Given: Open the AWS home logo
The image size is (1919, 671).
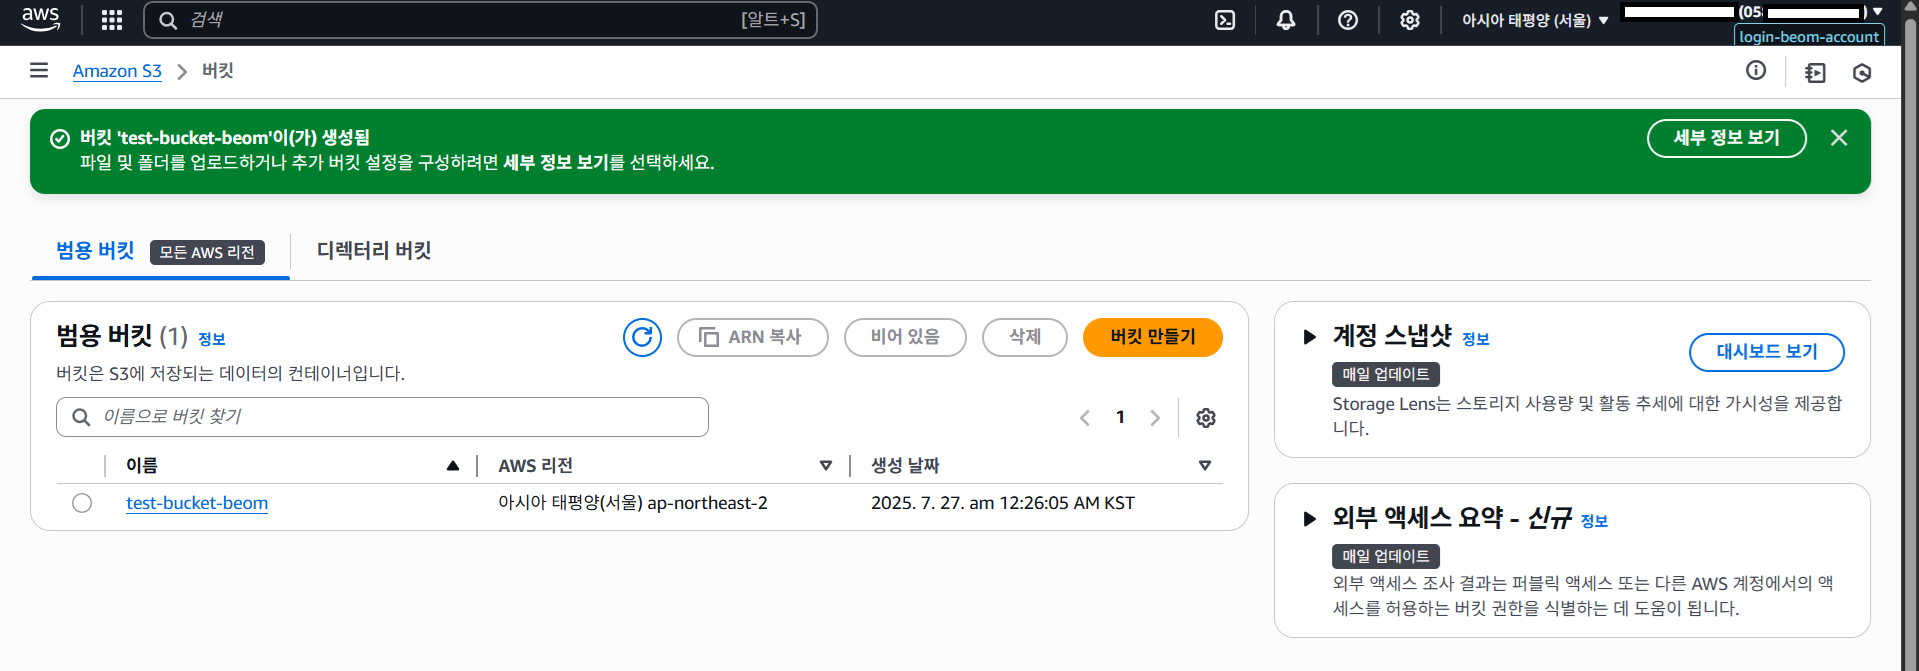Looking at the screenshot, I should tap(40, 19).
